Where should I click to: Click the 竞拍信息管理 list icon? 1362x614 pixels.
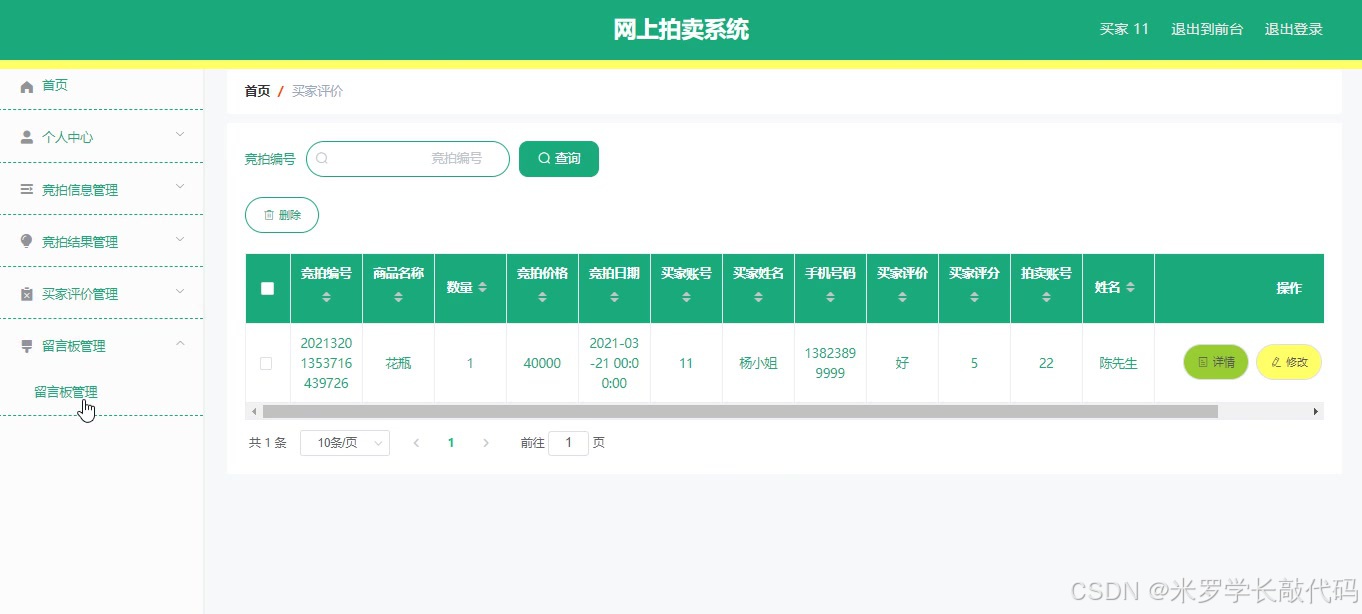coord(26,188)
